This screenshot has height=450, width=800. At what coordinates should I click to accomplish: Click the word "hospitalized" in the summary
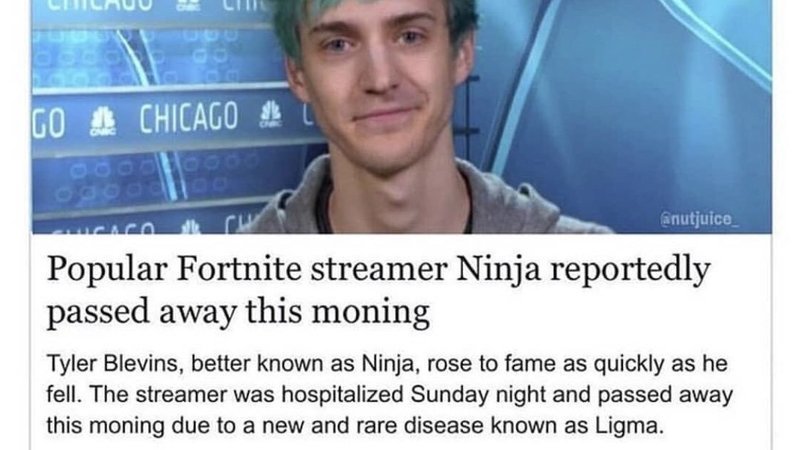[343, 395]
